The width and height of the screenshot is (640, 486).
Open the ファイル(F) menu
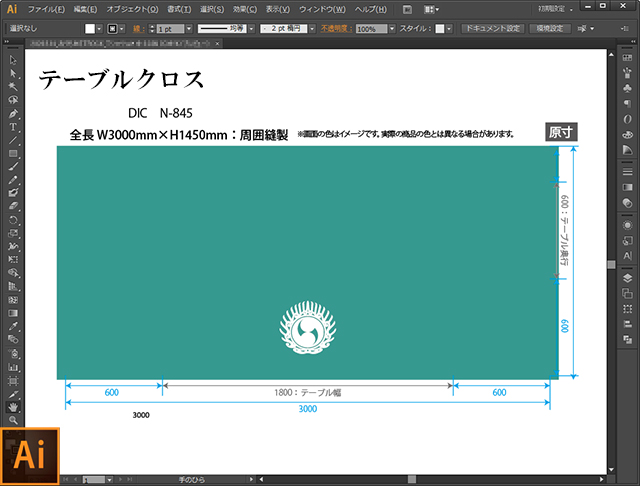tap(46, 9)
